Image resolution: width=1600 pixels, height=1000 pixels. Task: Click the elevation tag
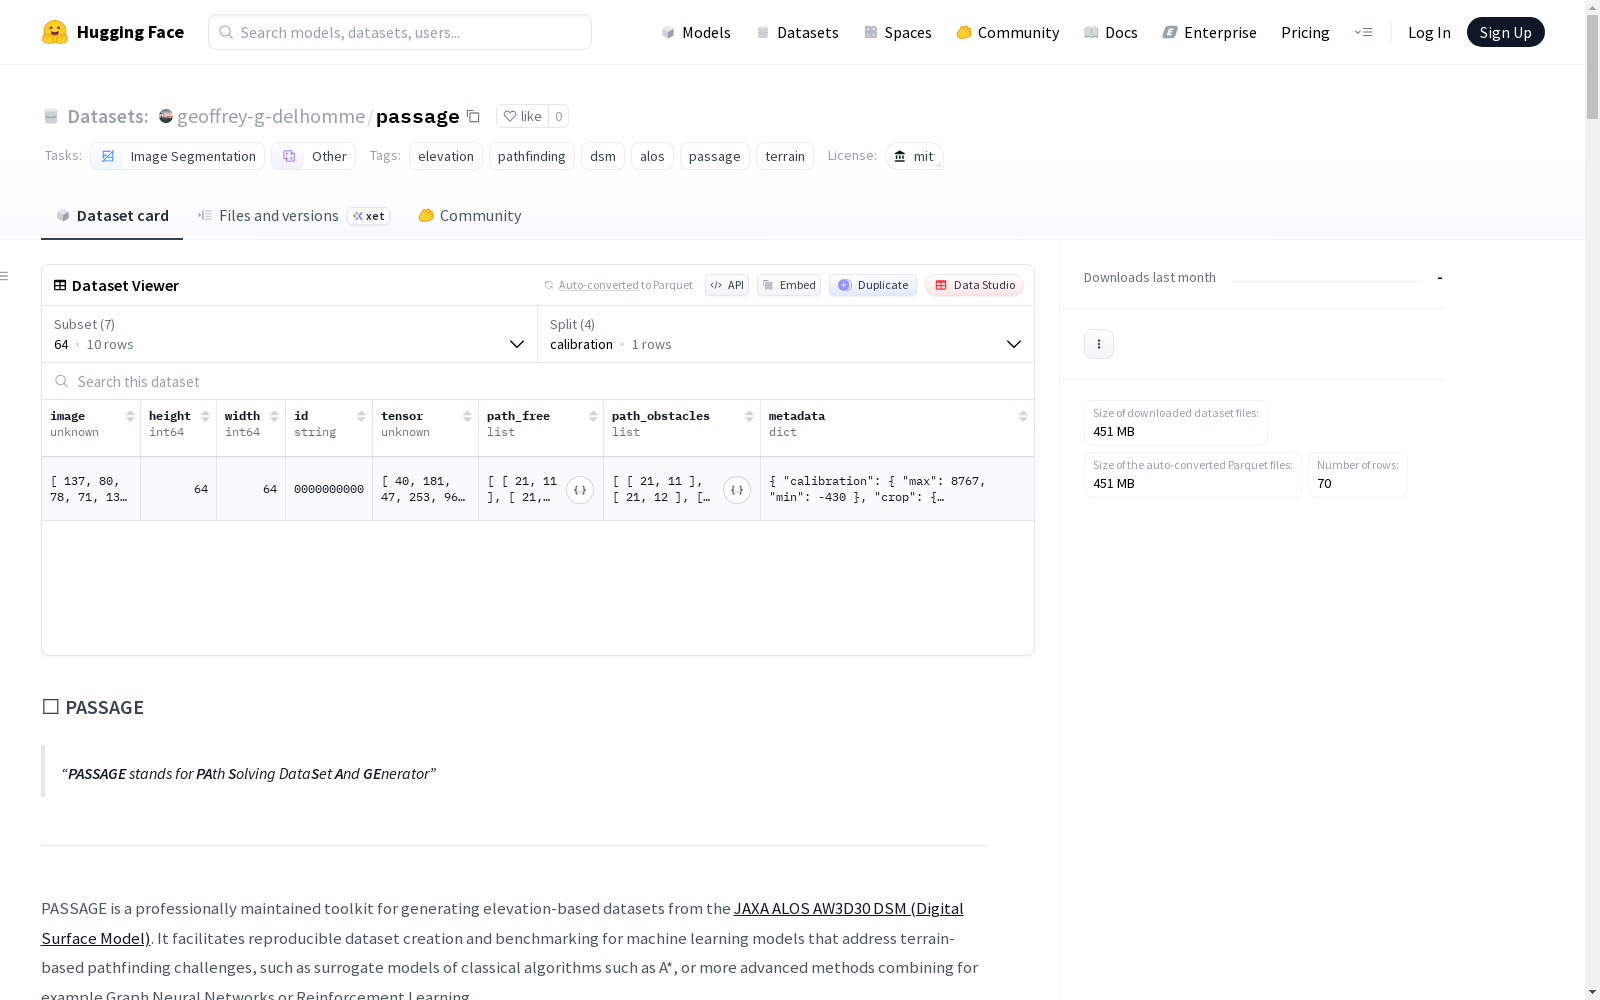click(x=446, y=156)
